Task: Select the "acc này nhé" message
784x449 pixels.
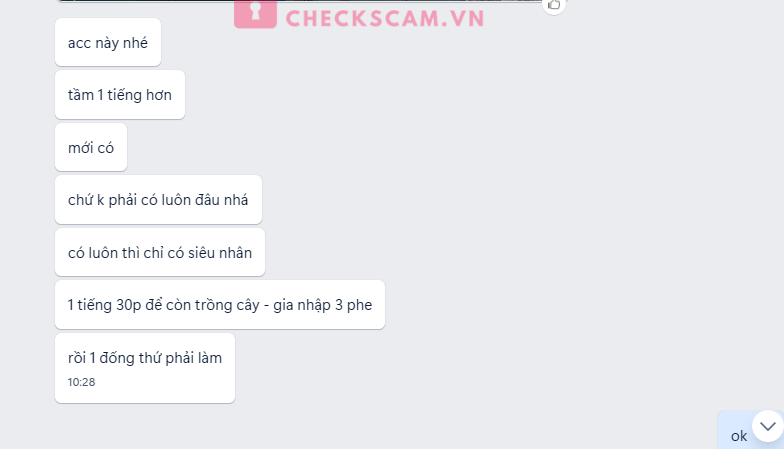Action: [108, 42]
